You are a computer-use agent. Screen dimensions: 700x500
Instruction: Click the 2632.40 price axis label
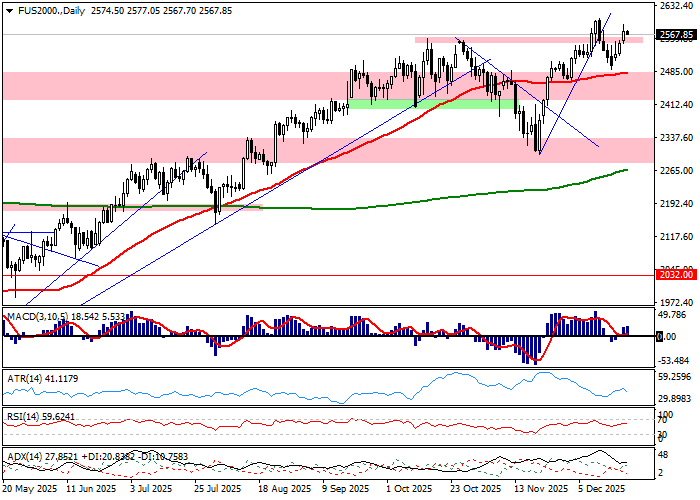[x=676, y=6]
